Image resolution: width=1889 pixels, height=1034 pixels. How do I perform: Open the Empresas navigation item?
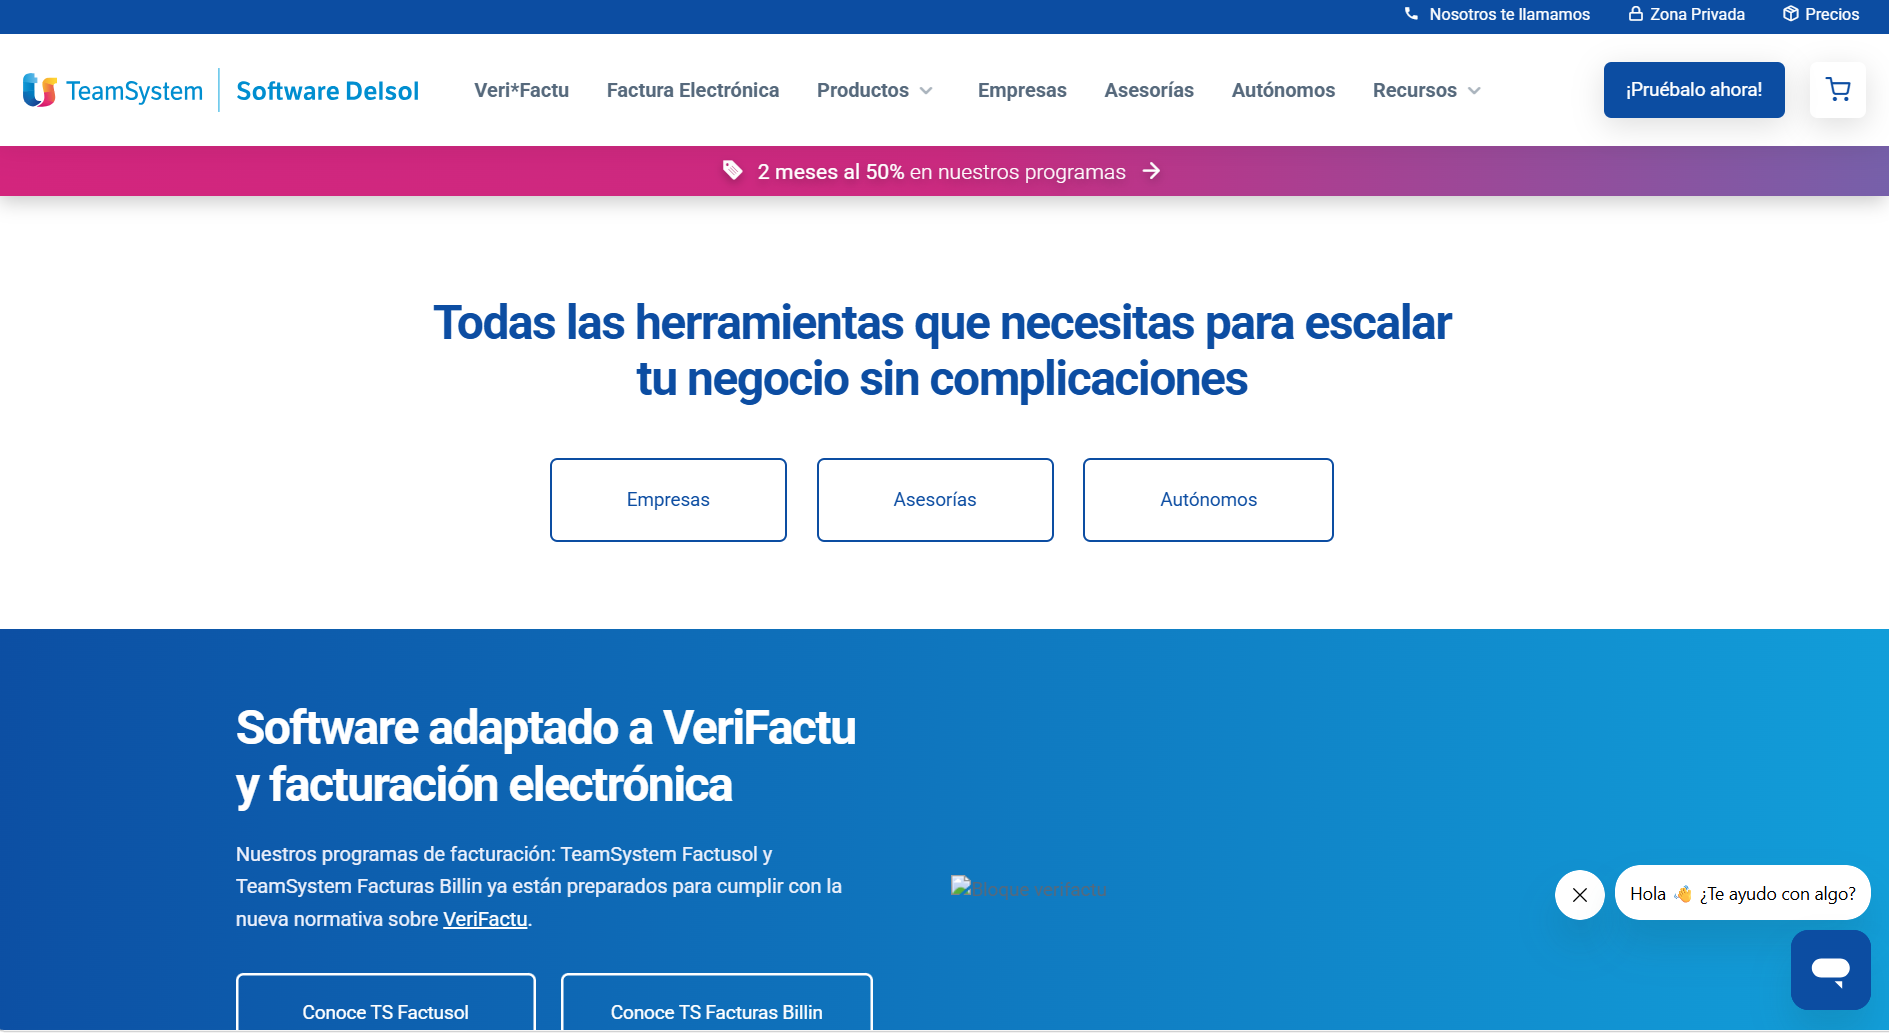1022,90
